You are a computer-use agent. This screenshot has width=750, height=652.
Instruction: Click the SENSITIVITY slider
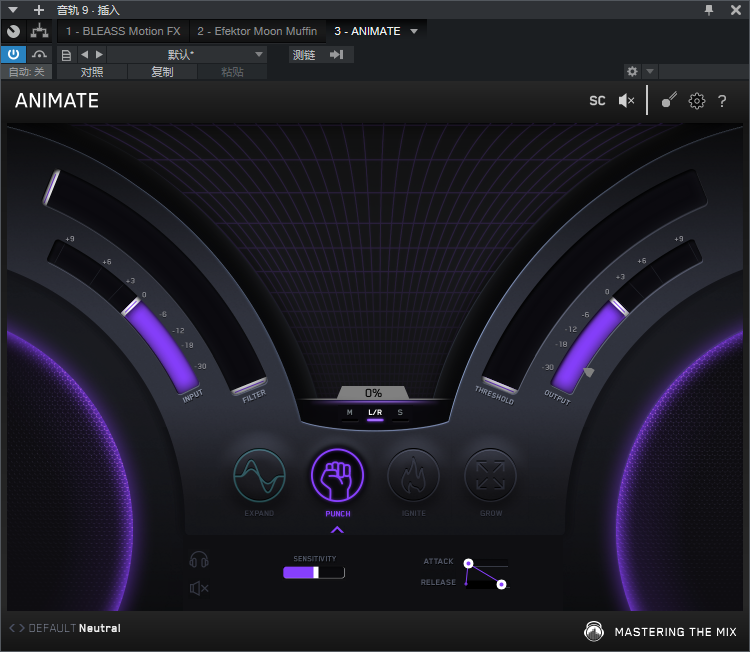tap(314, 573)
